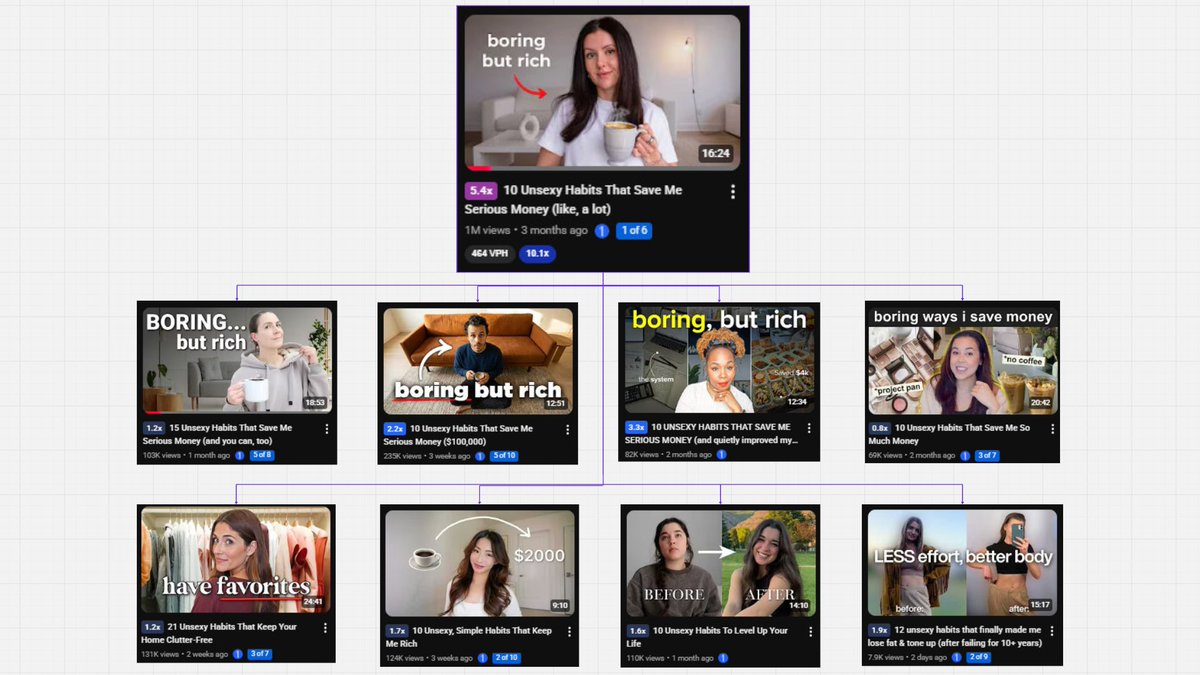Open title '10 Unsexy Habits To Level Up Your Life'
1200x675 pixels.
point(707,637)
